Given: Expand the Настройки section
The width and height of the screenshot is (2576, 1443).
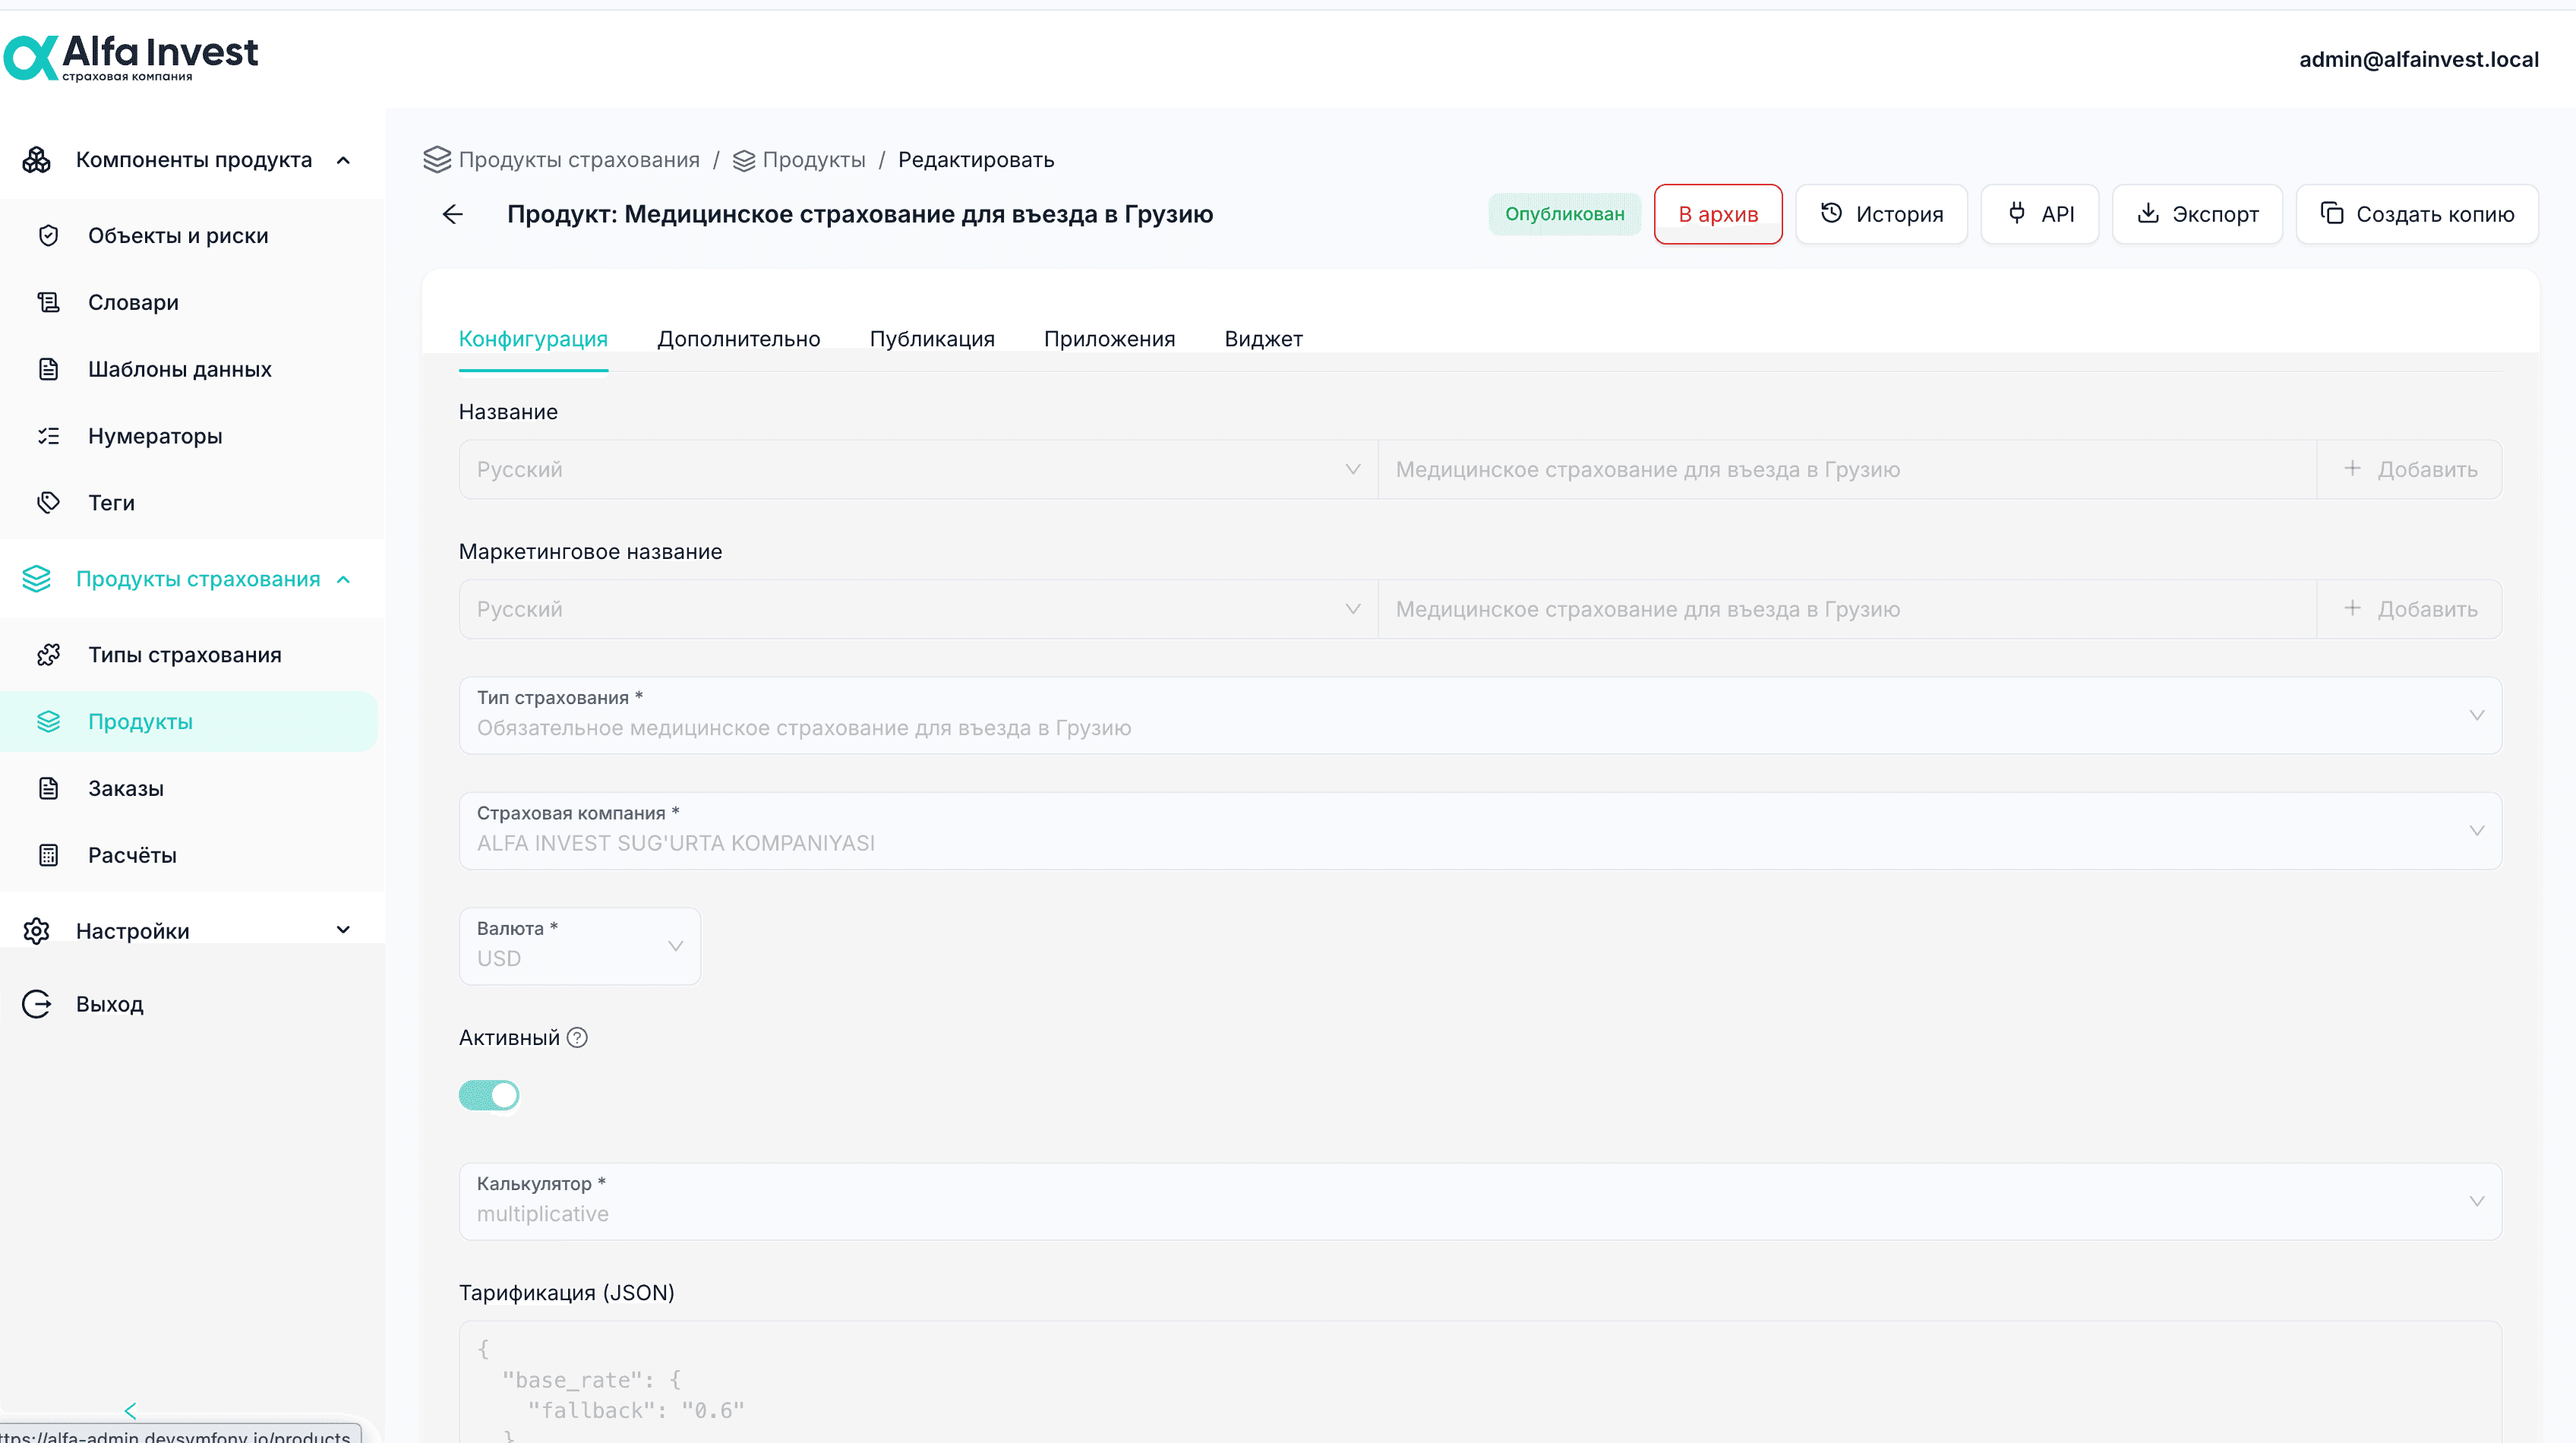Looking at the screenshot, I should [343, 930].
